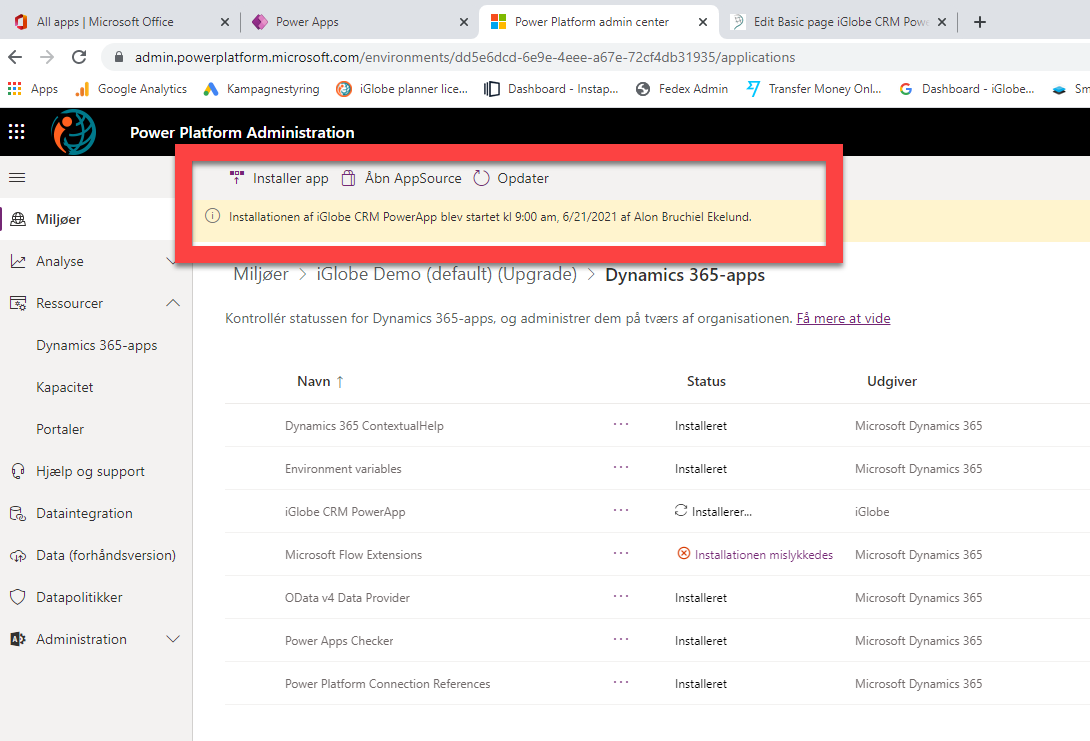Close the Power Apps browser tab
1090x741 pixels.
[464, 22]
